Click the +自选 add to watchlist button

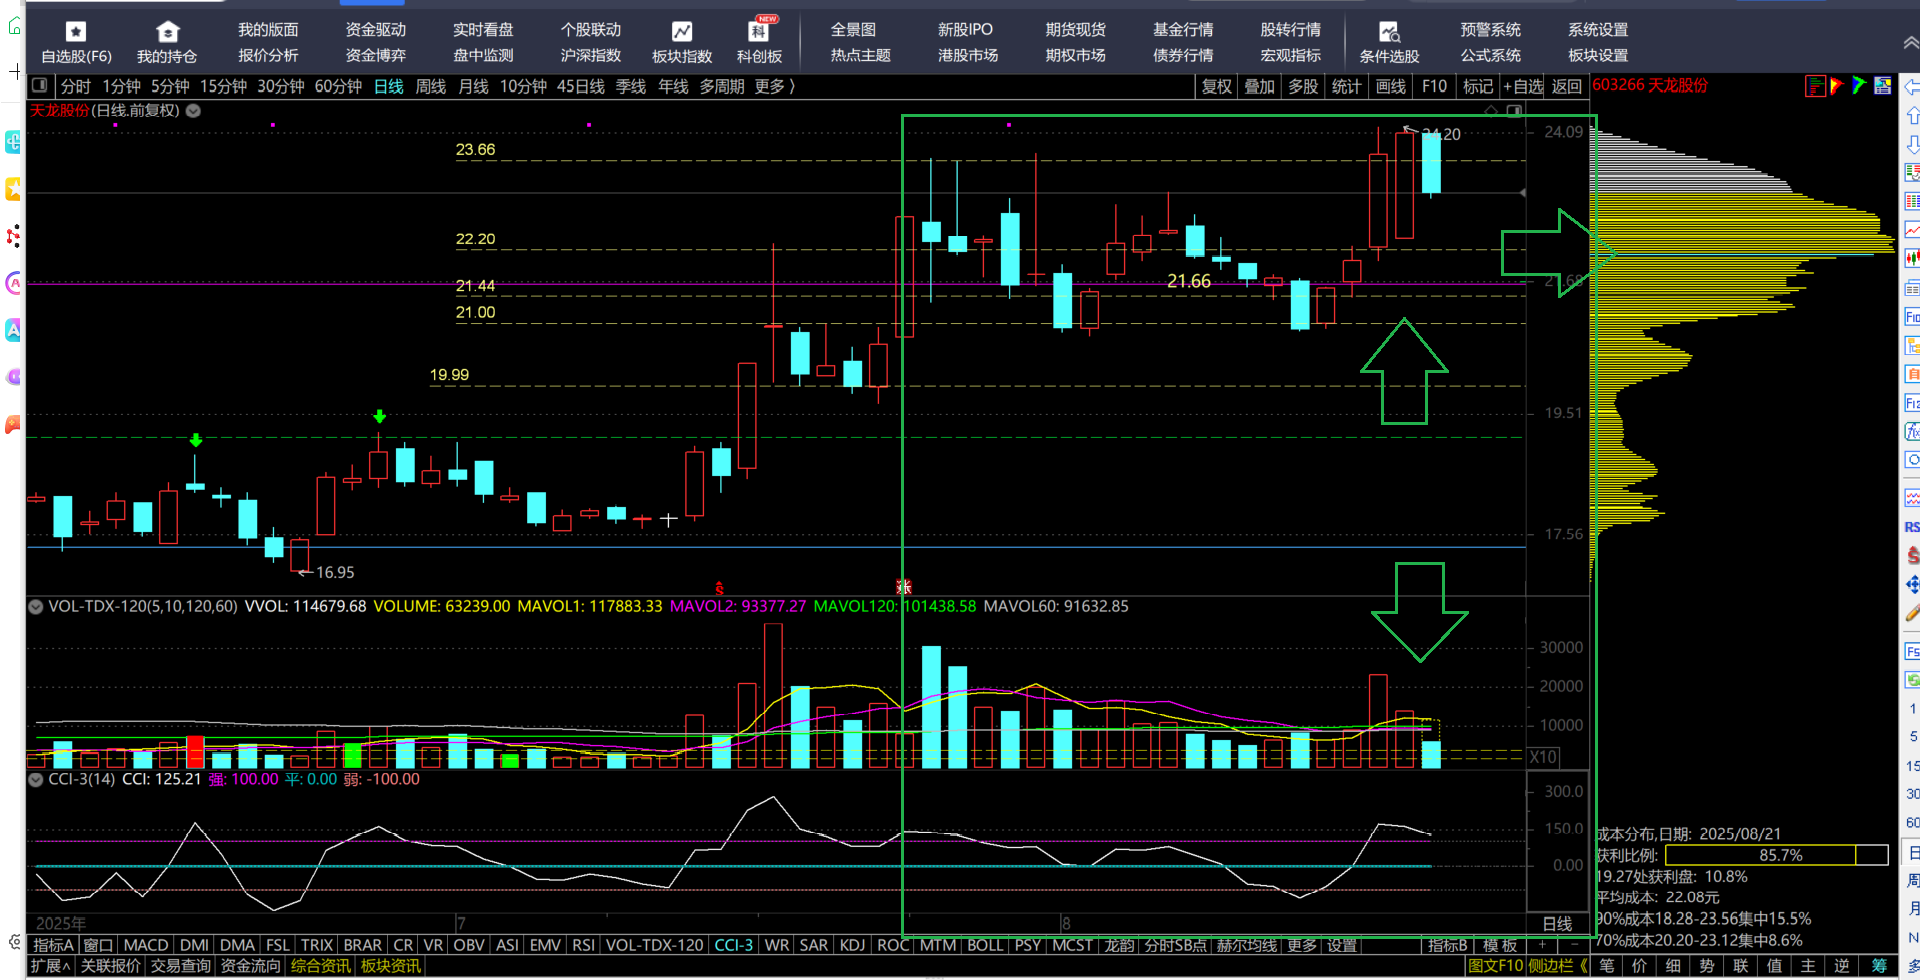coord(1523,86)
